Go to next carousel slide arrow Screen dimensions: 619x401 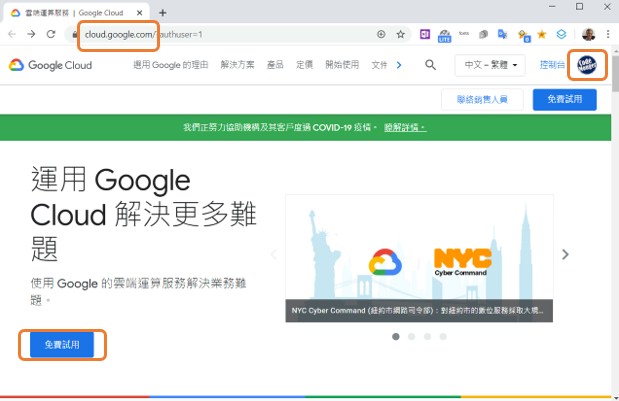(x=565, y=255)
